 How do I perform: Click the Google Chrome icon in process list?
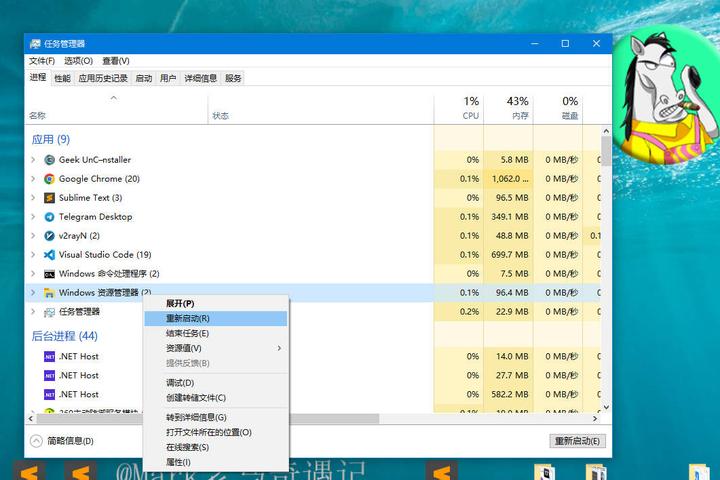[49, 179]
